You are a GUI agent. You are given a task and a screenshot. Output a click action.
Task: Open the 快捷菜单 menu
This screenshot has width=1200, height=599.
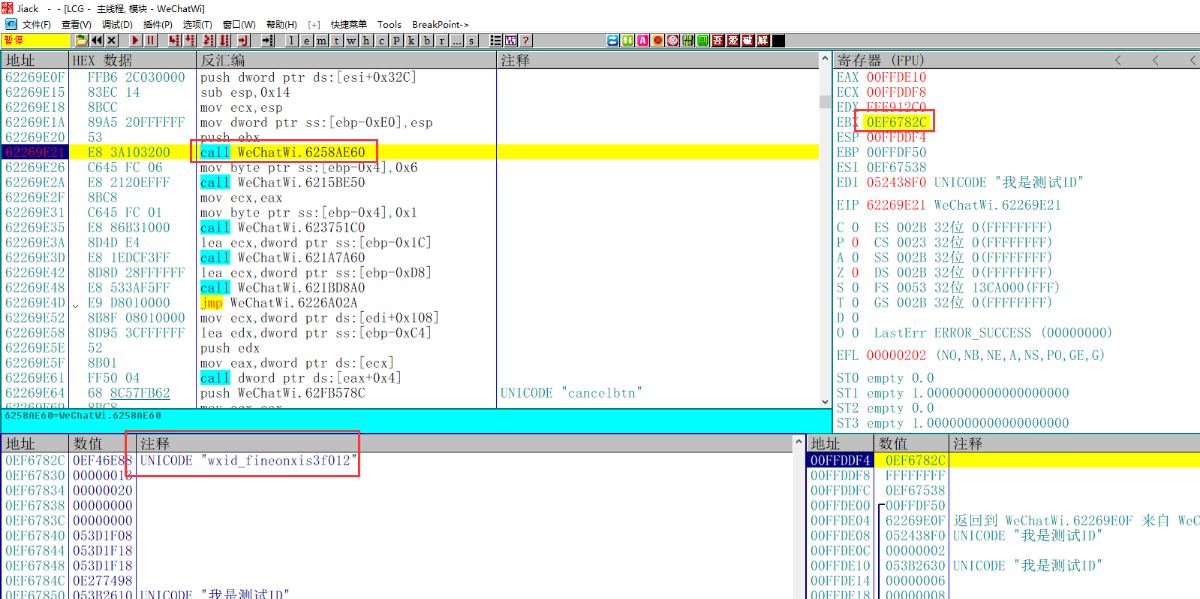(349, 24)
